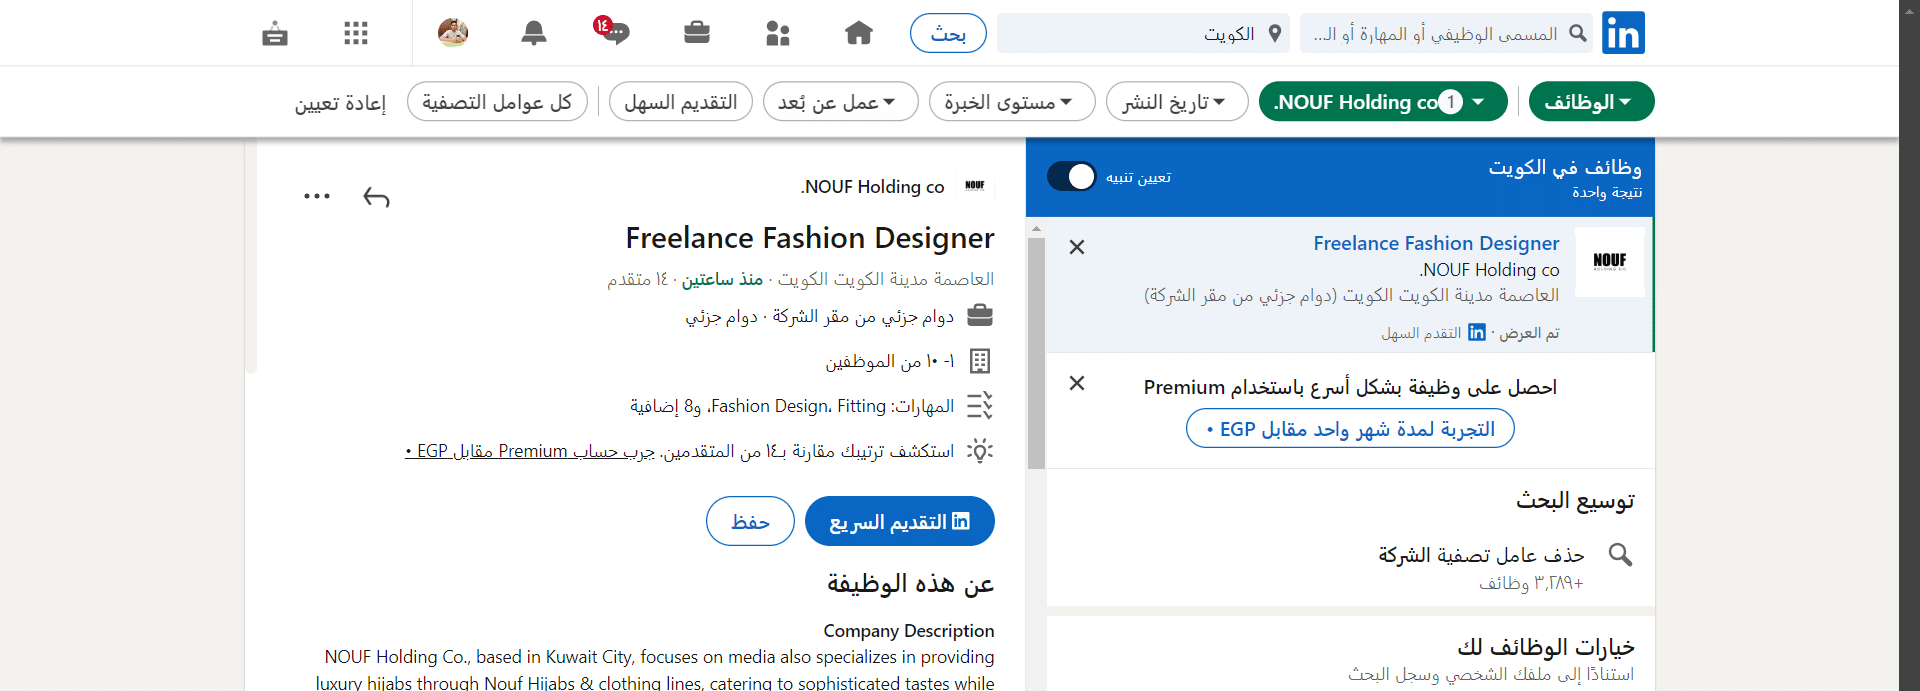
Task: Open the apps grid icon
Action: [356, 33]
